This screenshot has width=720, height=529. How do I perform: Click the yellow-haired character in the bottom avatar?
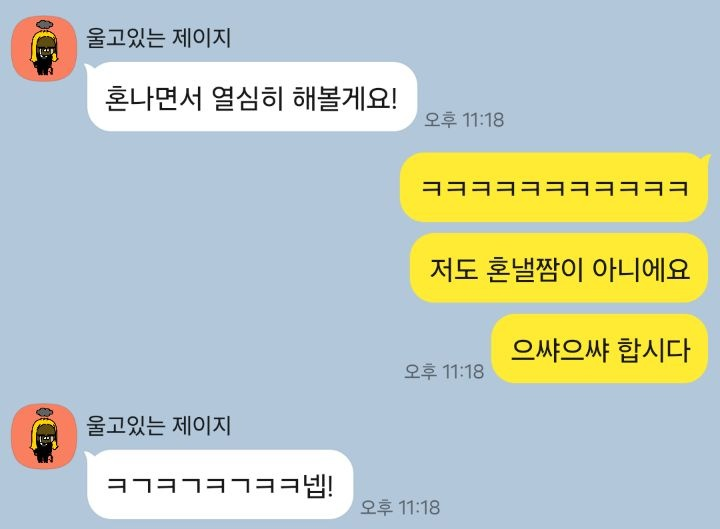click(44, 442)
